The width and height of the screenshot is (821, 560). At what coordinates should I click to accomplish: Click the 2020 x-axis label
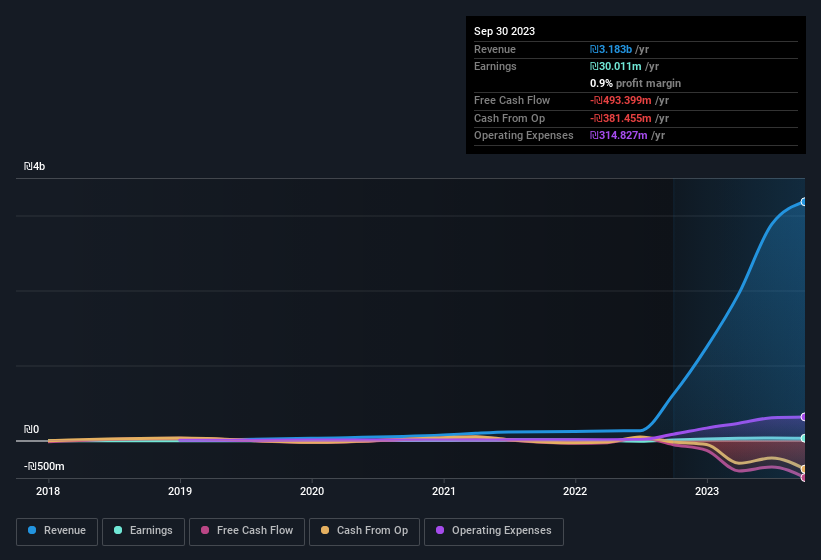click(312, 491)
